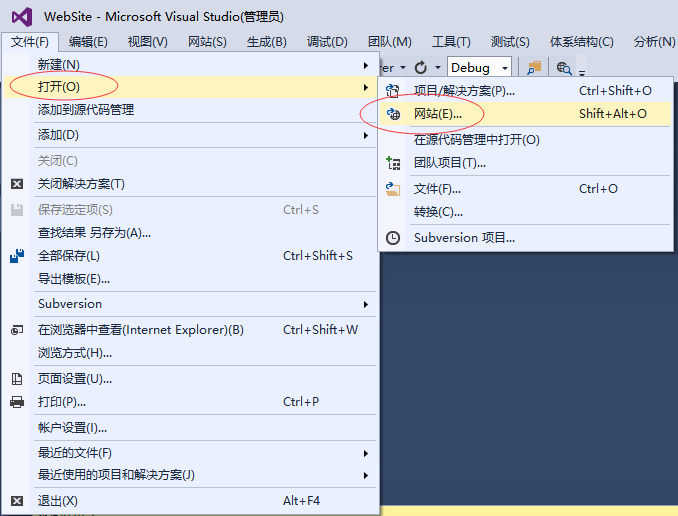The width and height of the screenshot is (678, 516).
Task: Expand 最近使用的项目和解决方案(J) submenu arrow
Action: point(366,475)
